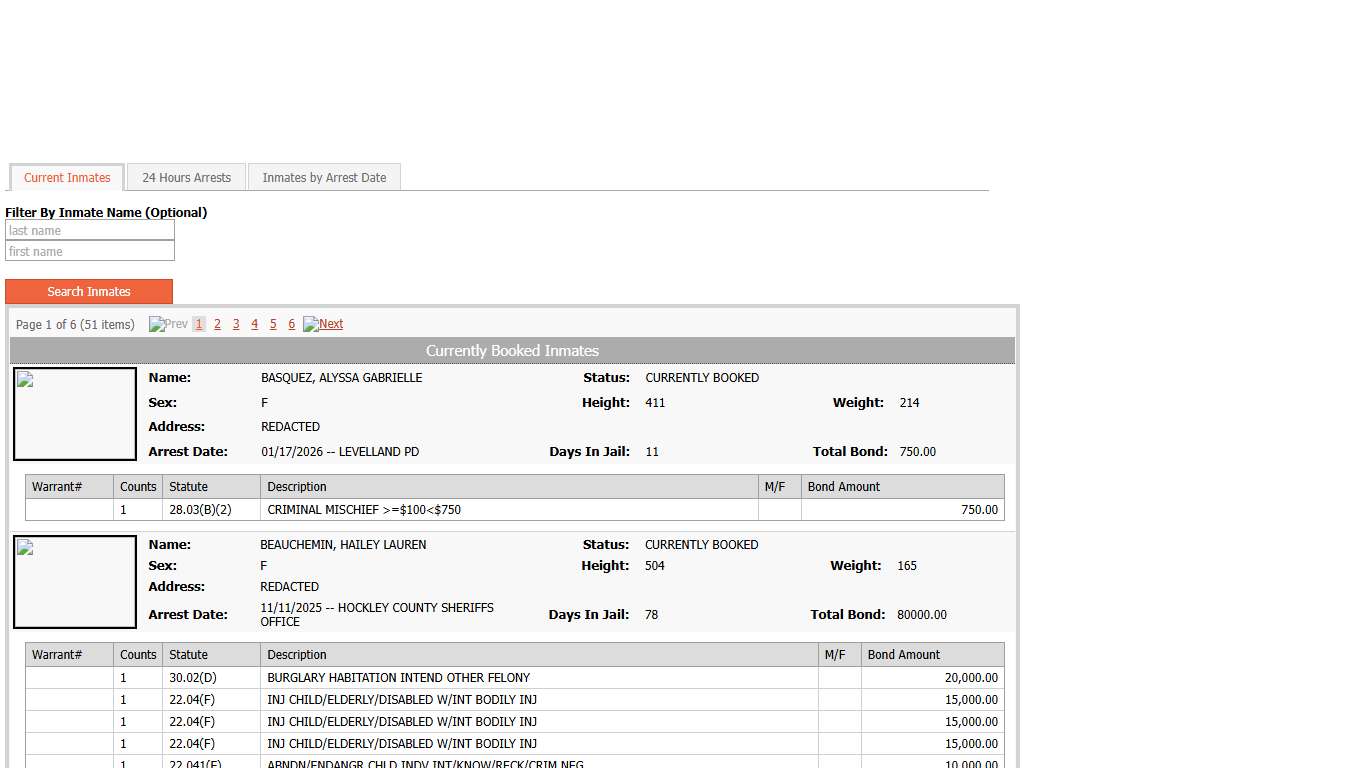
Task: Go to results page 1
Action: (x=199, y=324)
